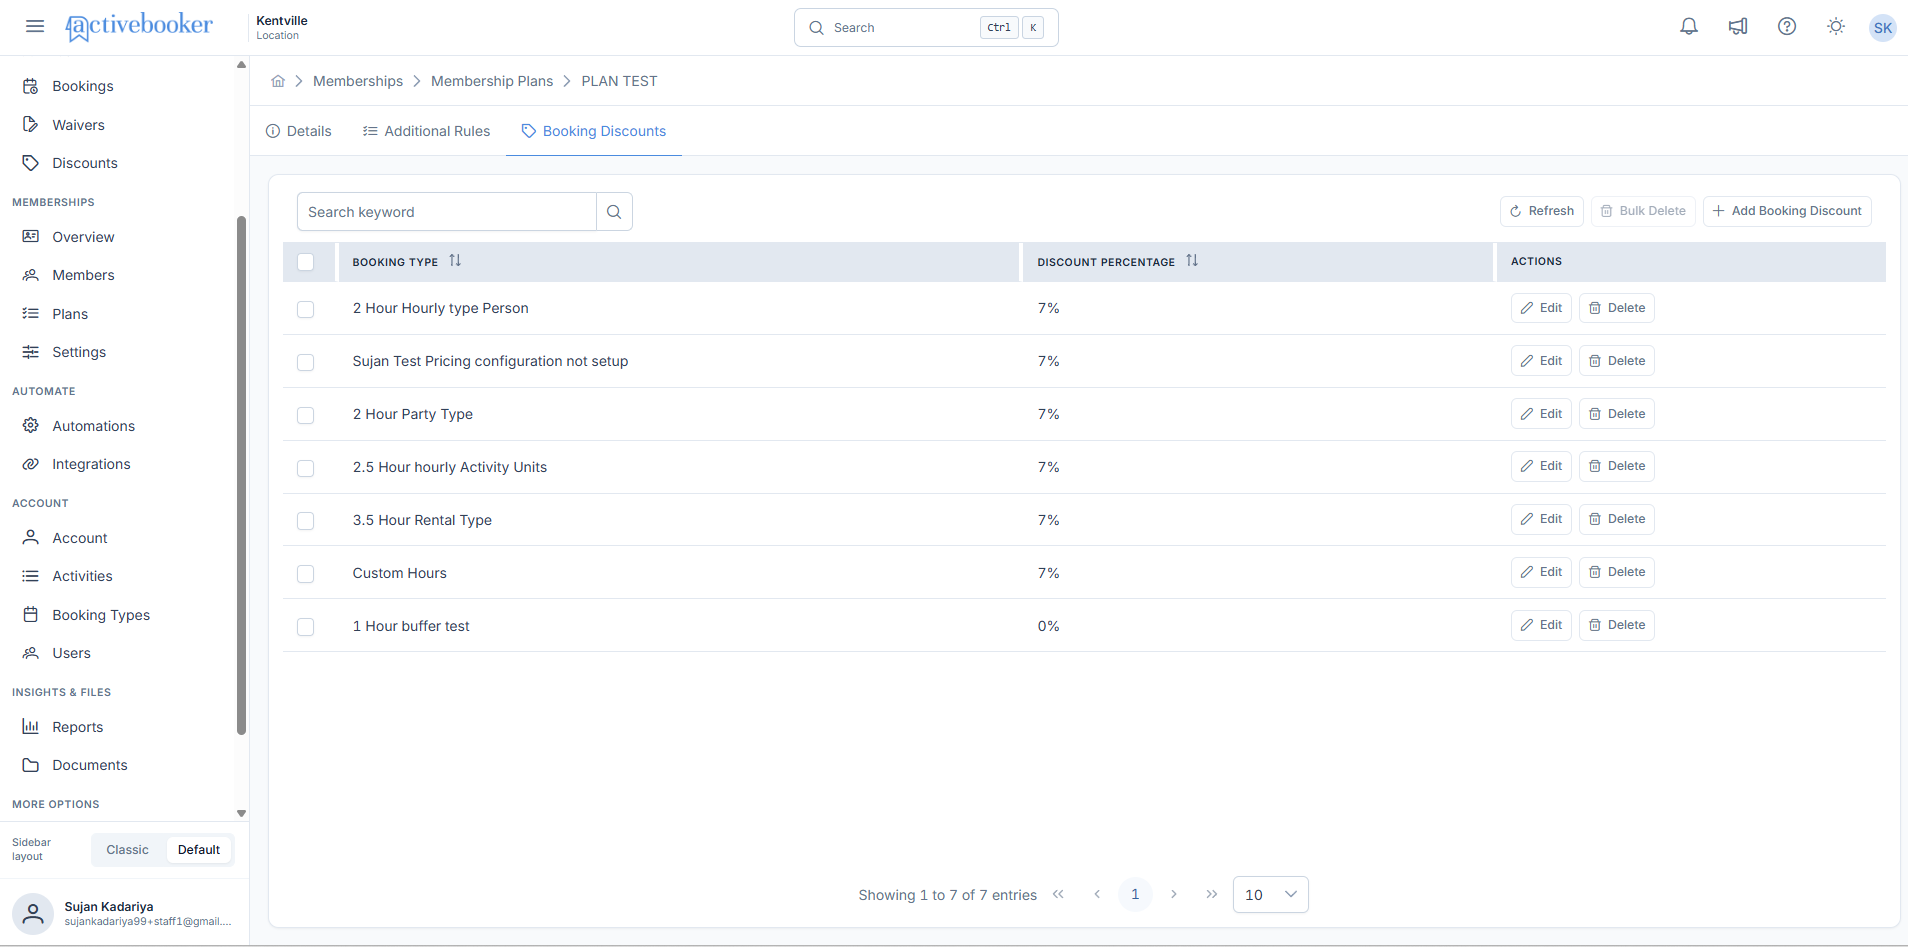Switch to the Details tab
Viewport: 1908px width, 947px height.
coord(299,131)
